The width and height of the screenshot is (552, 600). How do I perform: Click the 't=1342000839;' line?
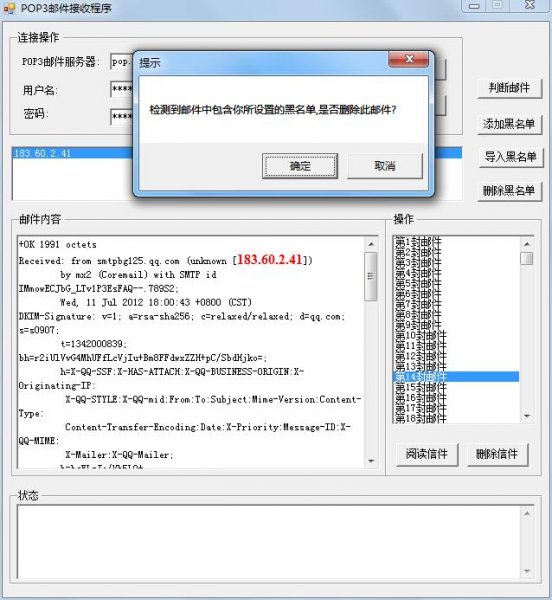[94, 344]
